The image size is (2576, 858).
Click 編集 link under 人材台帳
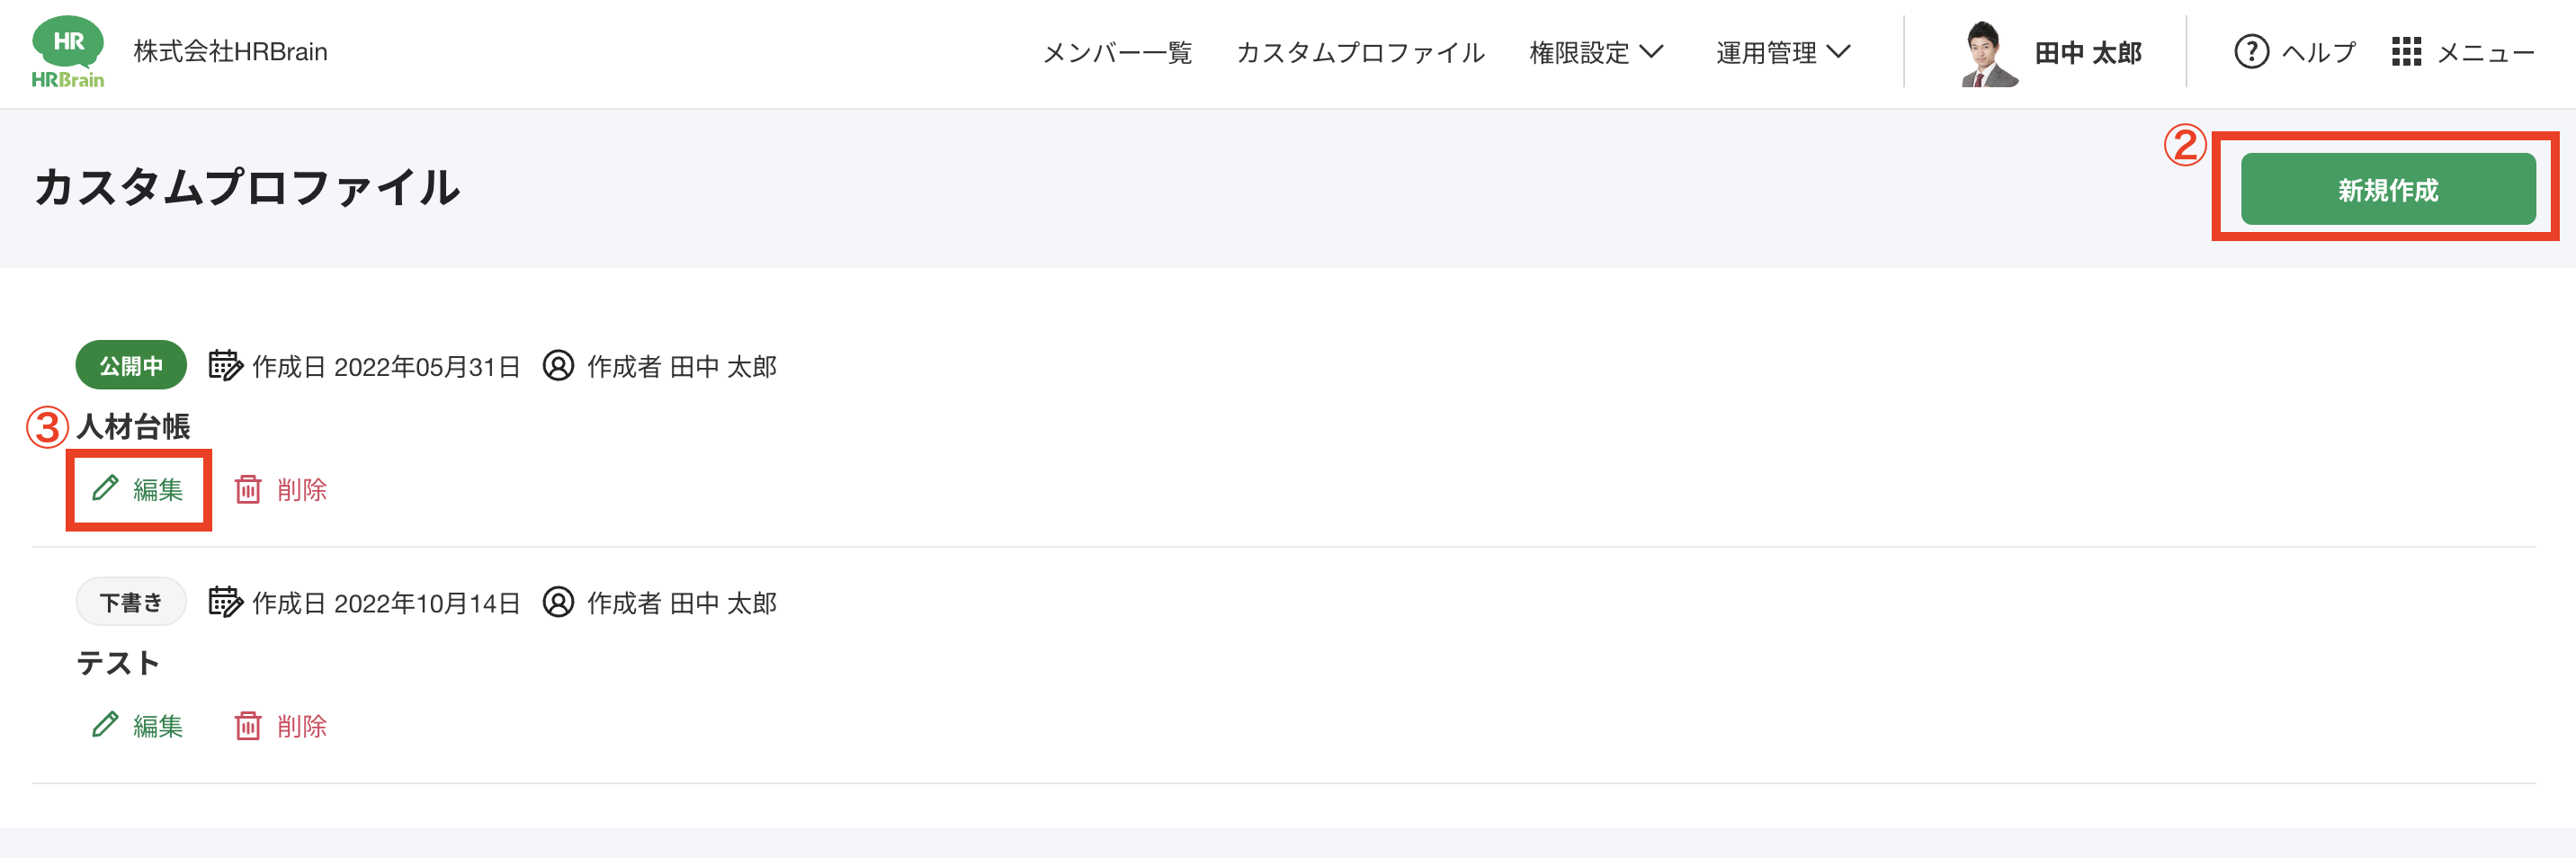point(158,489)
